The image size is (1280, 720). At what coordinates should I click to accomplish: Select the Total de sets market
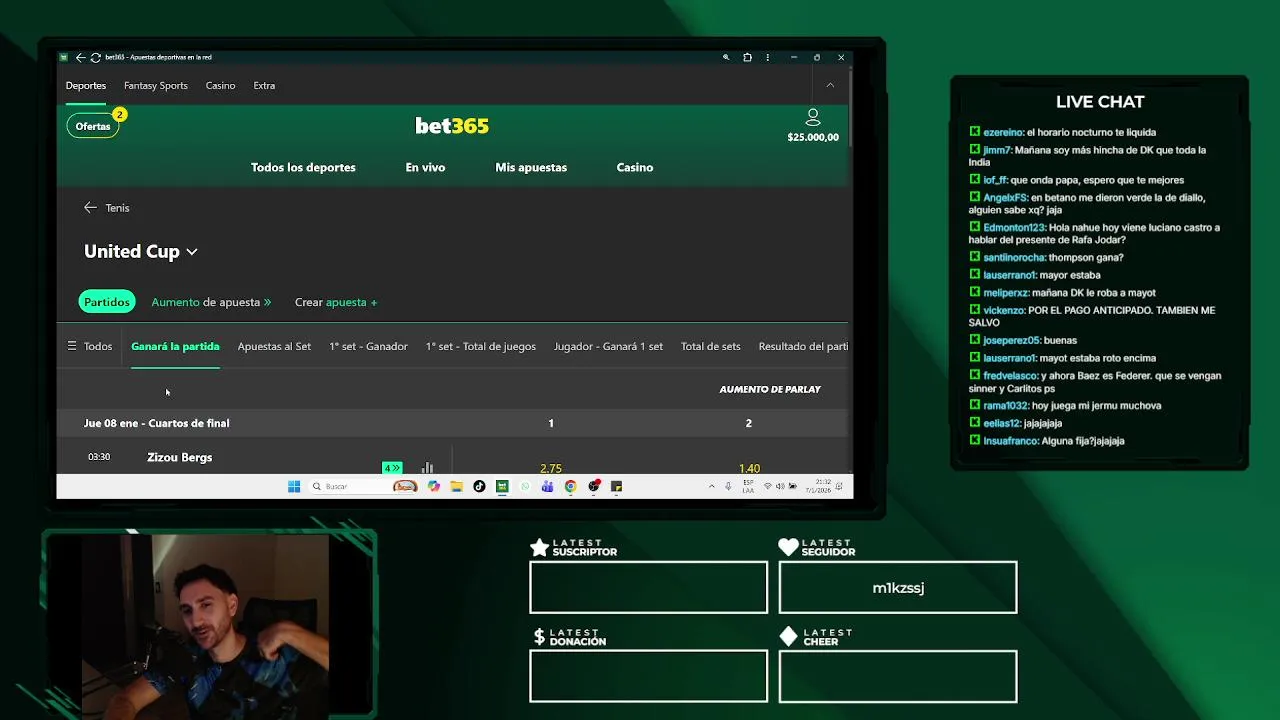coord(711,346)
